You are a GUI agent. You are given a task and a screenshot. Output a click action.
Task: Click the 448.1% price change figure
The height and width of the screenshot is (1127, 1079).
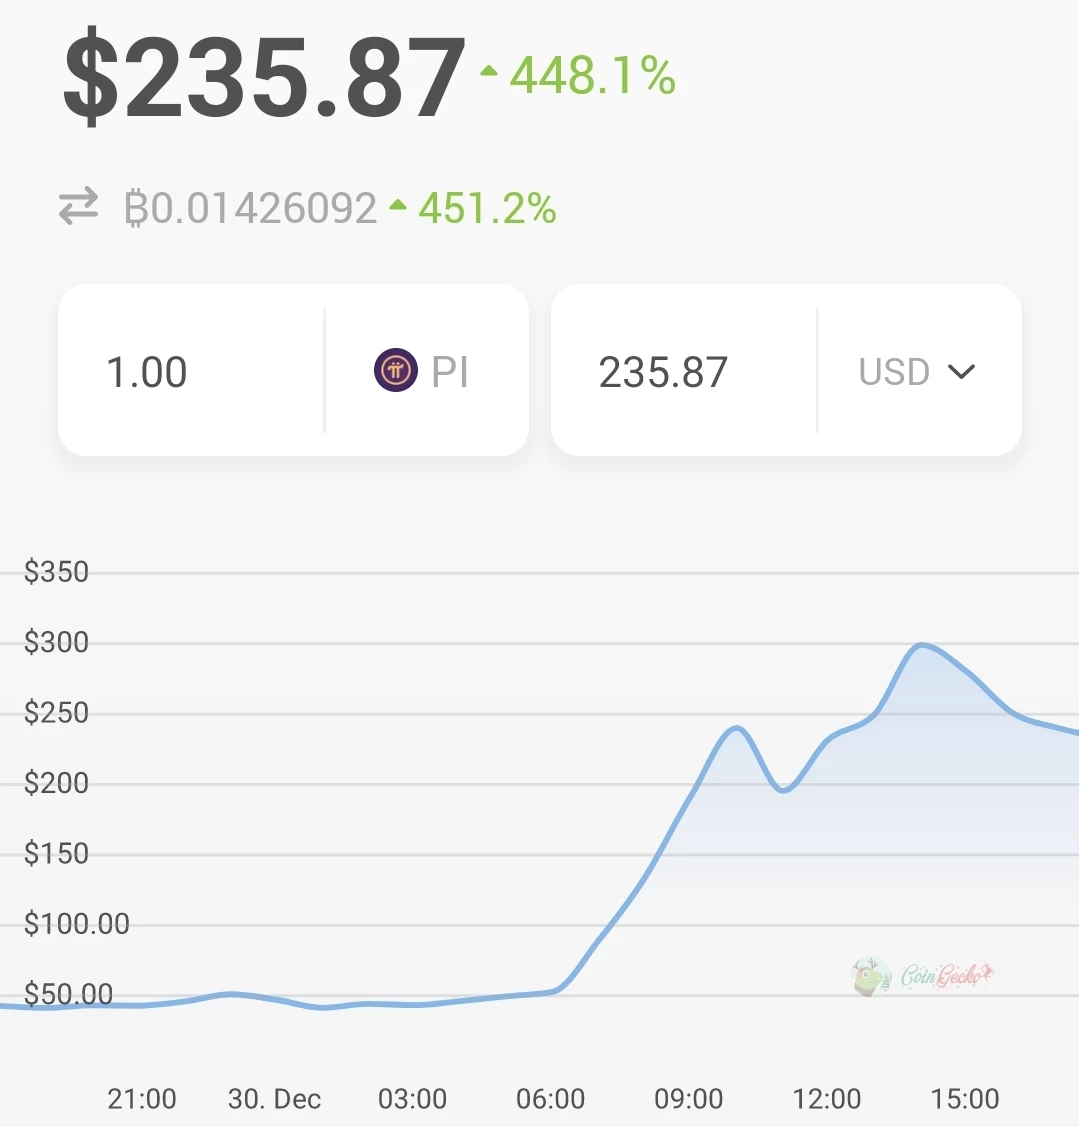coord(593,75)
